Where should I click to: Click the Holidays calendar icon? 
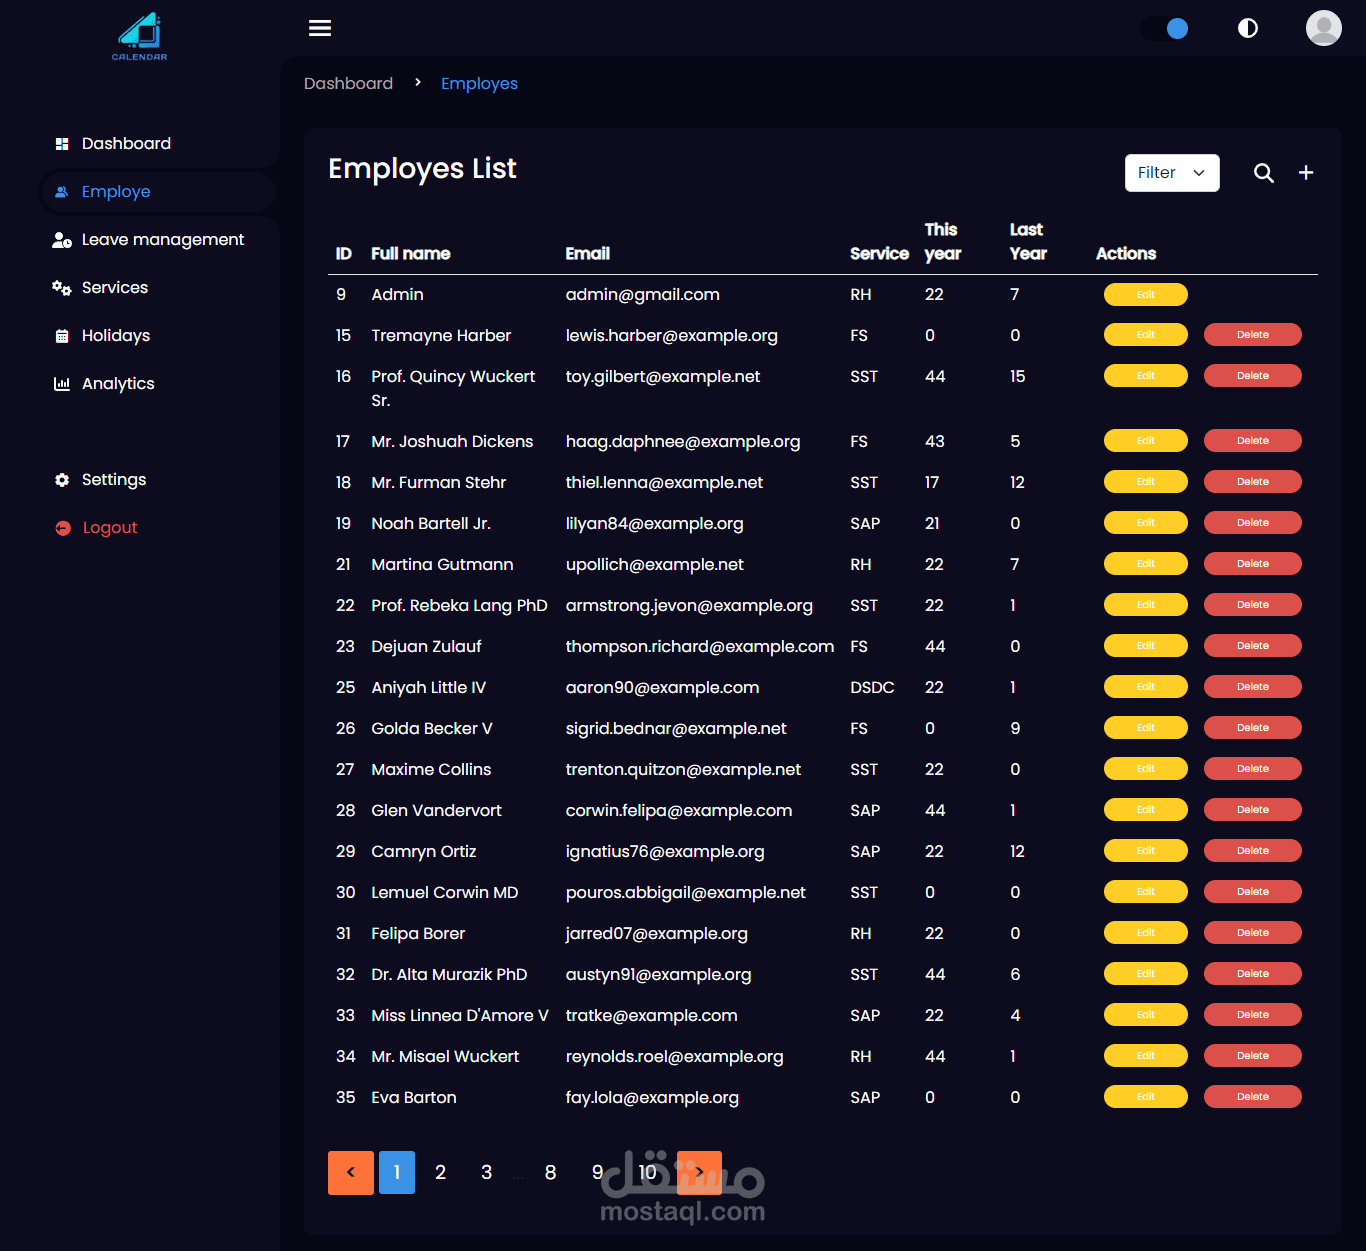62,336
